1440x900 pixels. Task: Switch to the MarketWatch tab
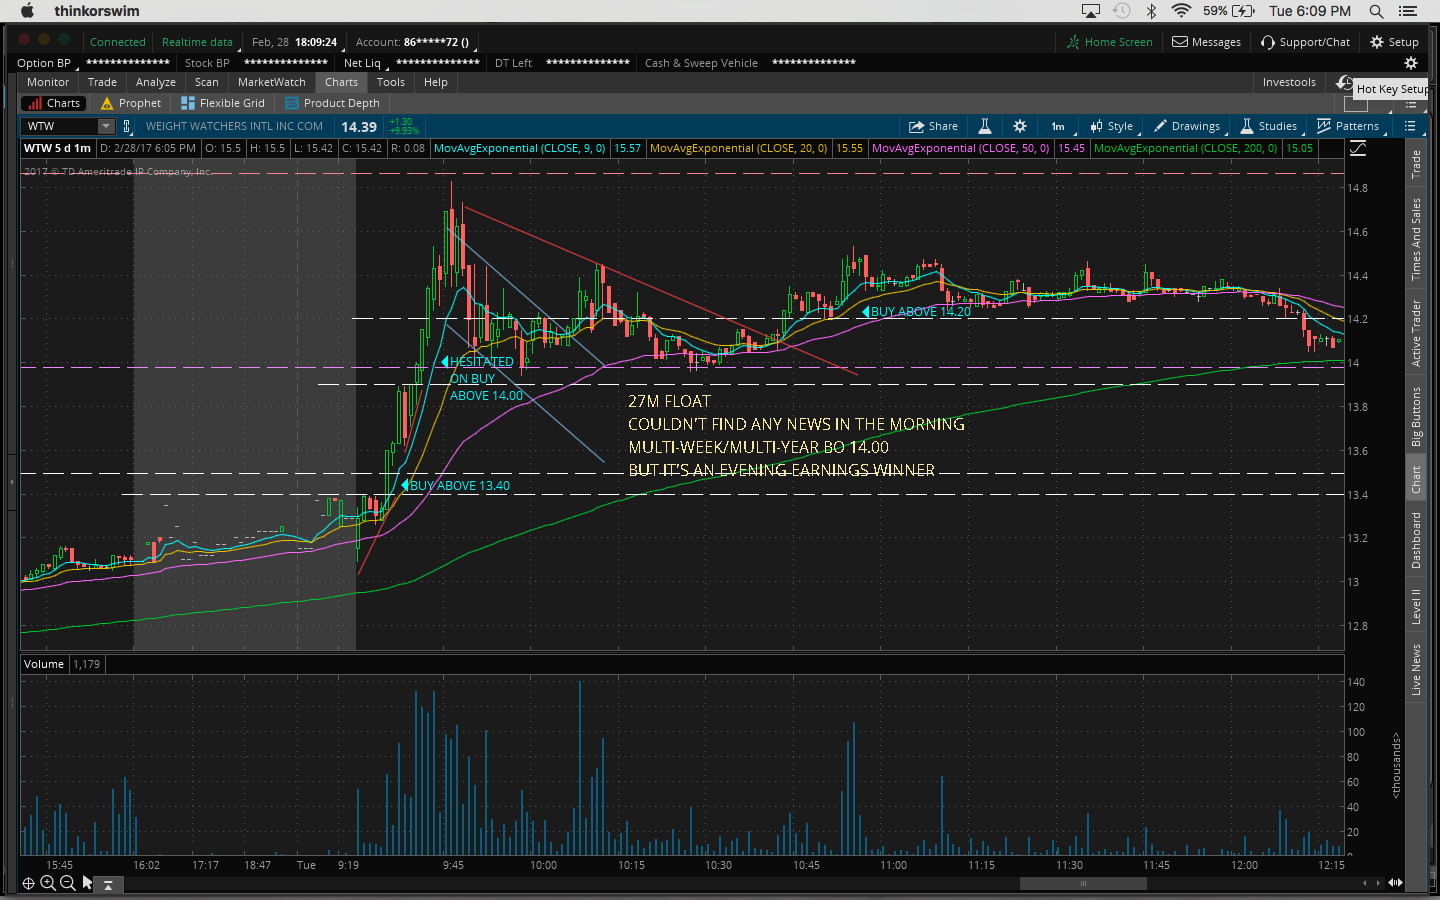point(271,82)
